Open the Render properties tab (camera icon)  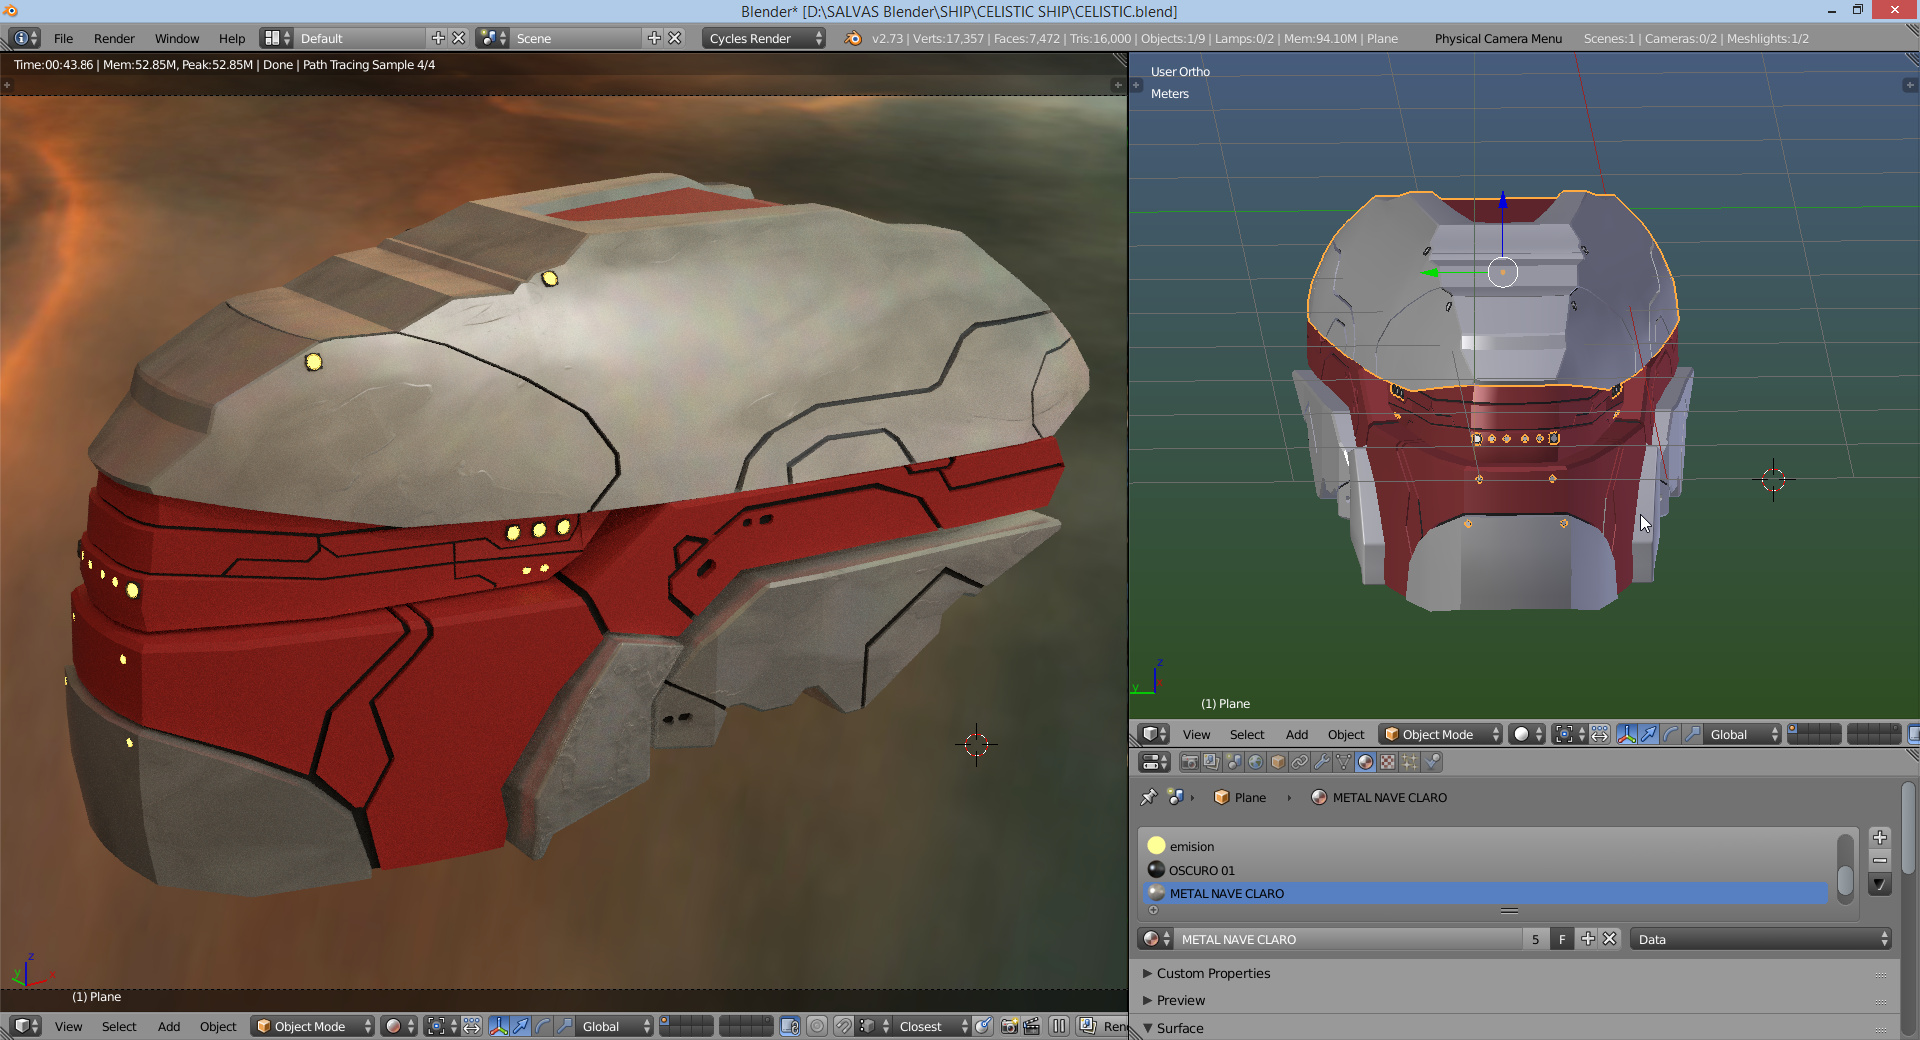pyautogui.click(x=1190, y=762)
